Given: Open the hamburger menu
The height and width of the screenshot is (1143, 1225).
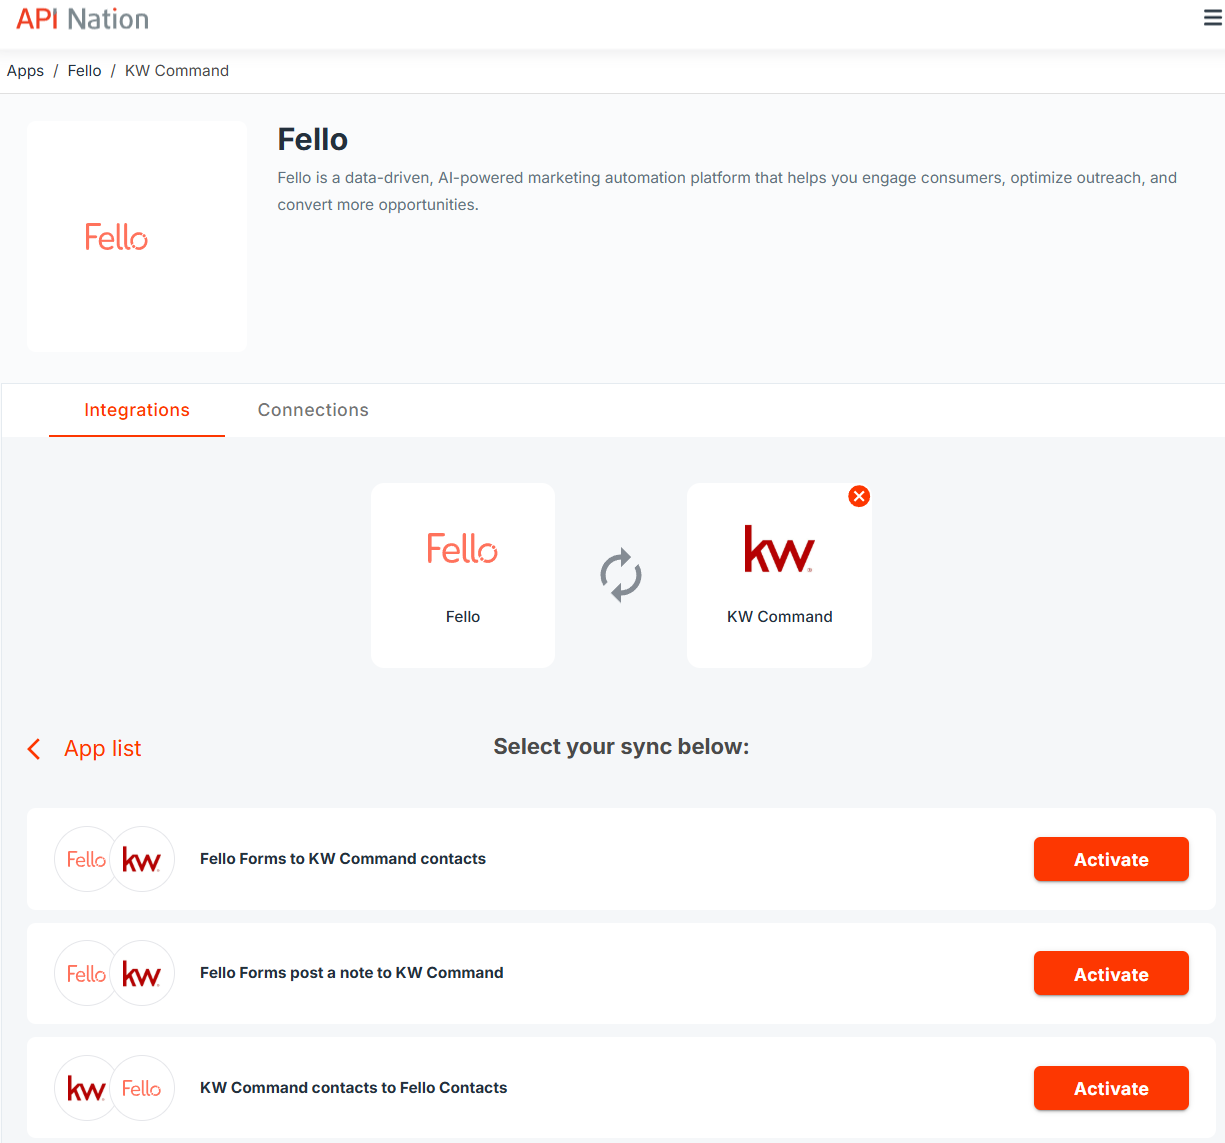Looking at the screenshot, I should point(1212,18).
